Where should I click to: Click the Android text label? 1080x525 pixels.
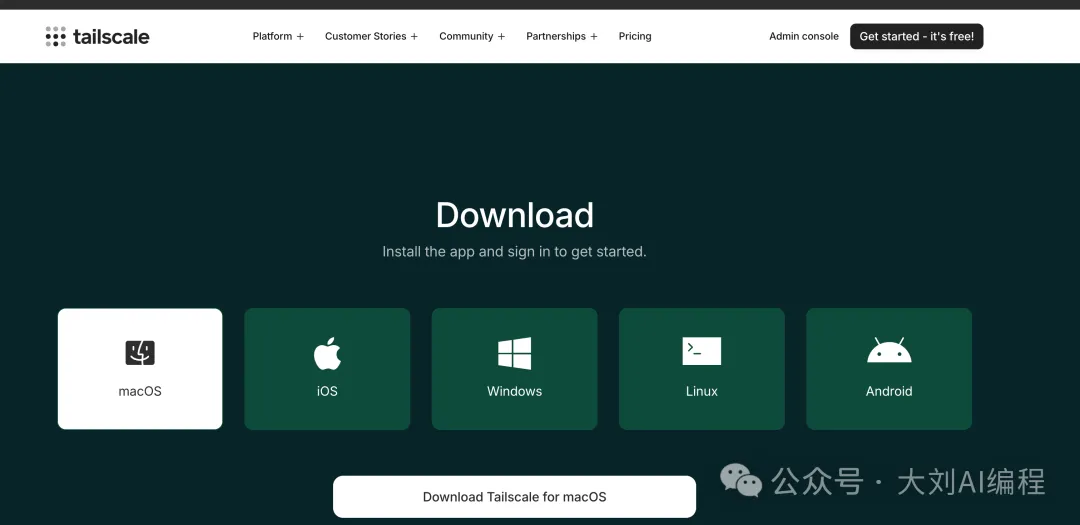(888, 391)
